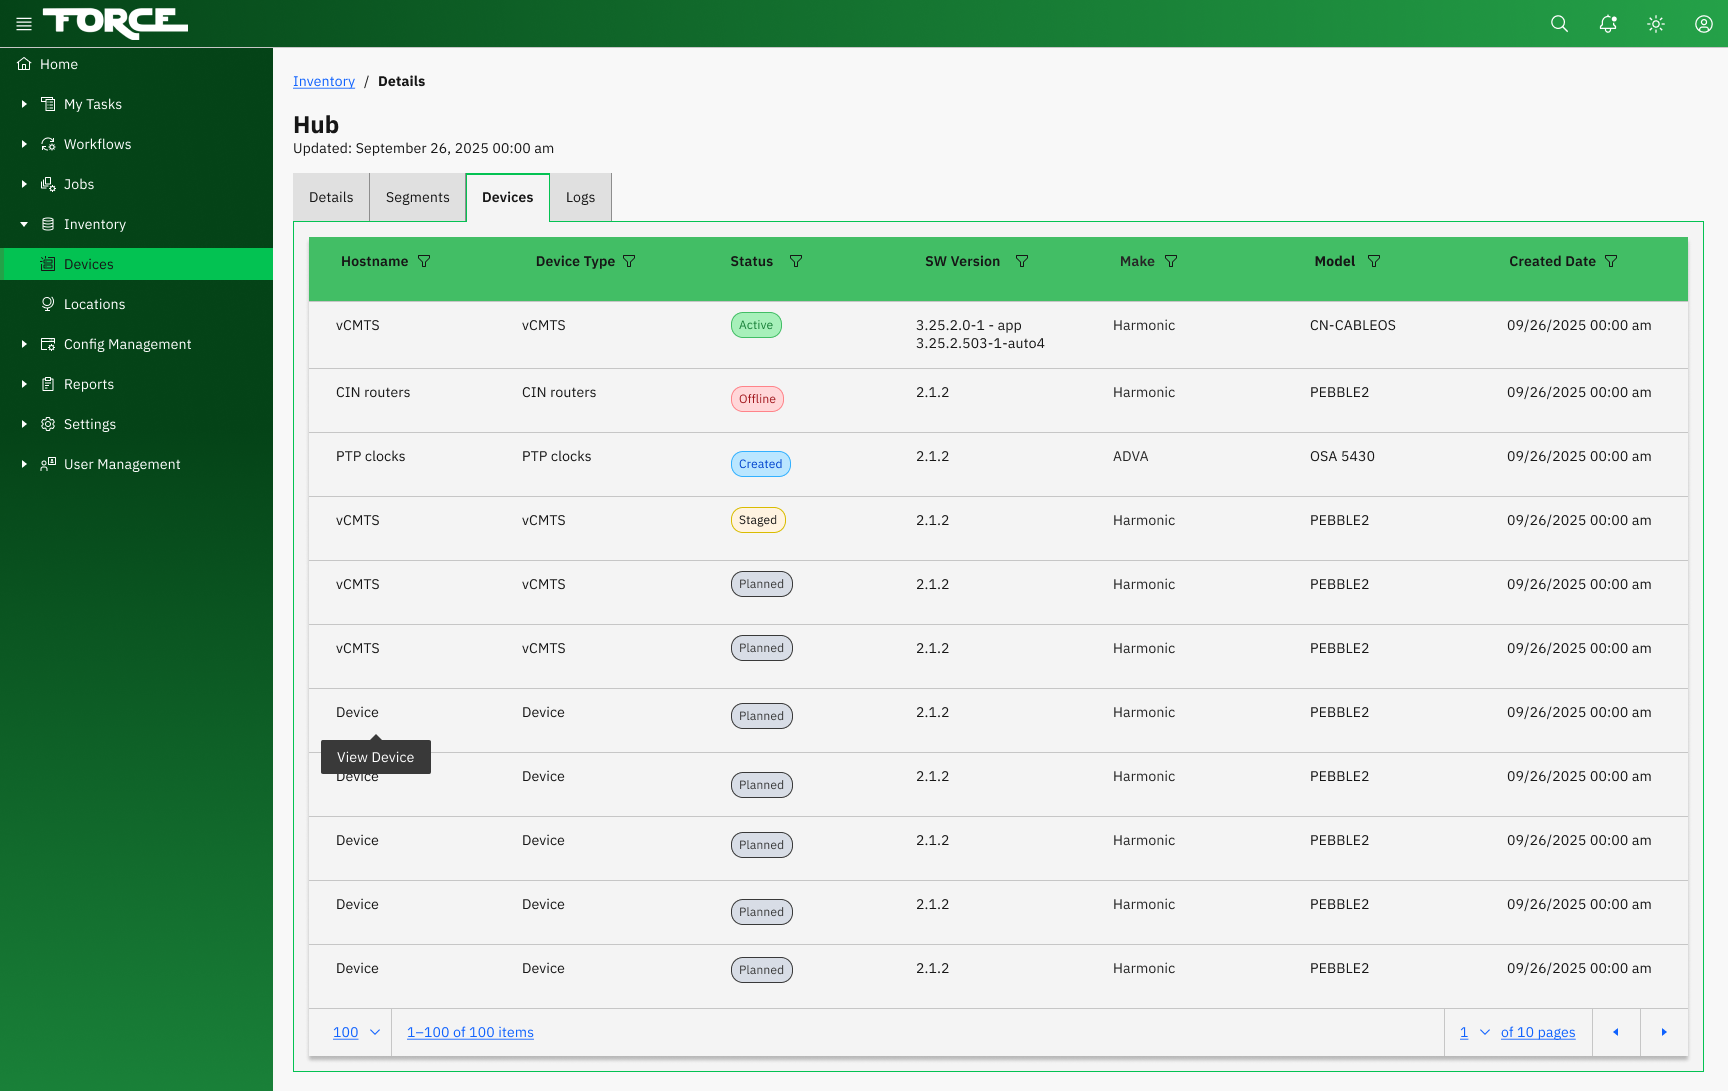
Task: Open filter for Created Date column
Action: pyautogui.click(x=1611, y=261)
